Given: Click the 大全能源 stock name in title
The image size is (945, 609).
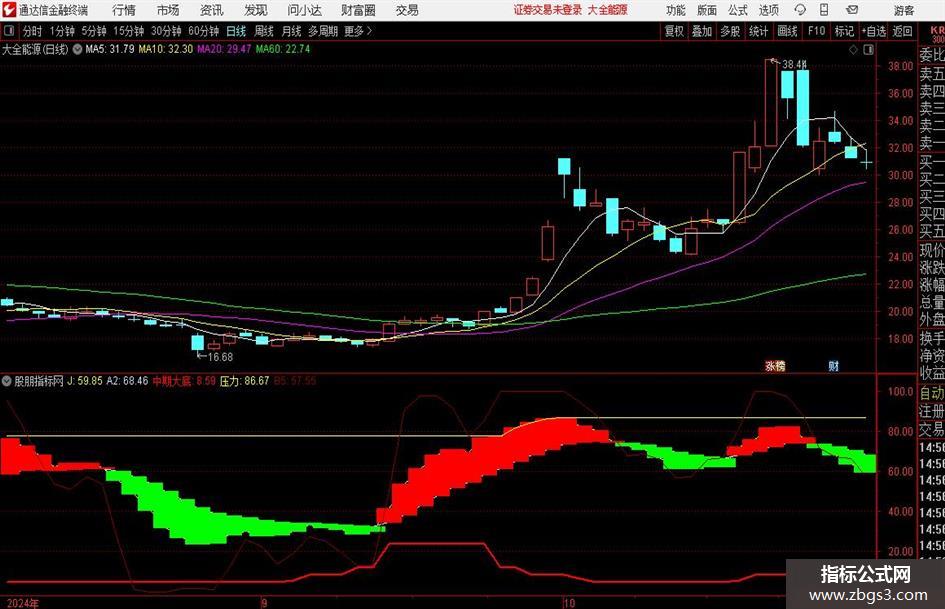Looking at the screenshot, I should point(608,10).
